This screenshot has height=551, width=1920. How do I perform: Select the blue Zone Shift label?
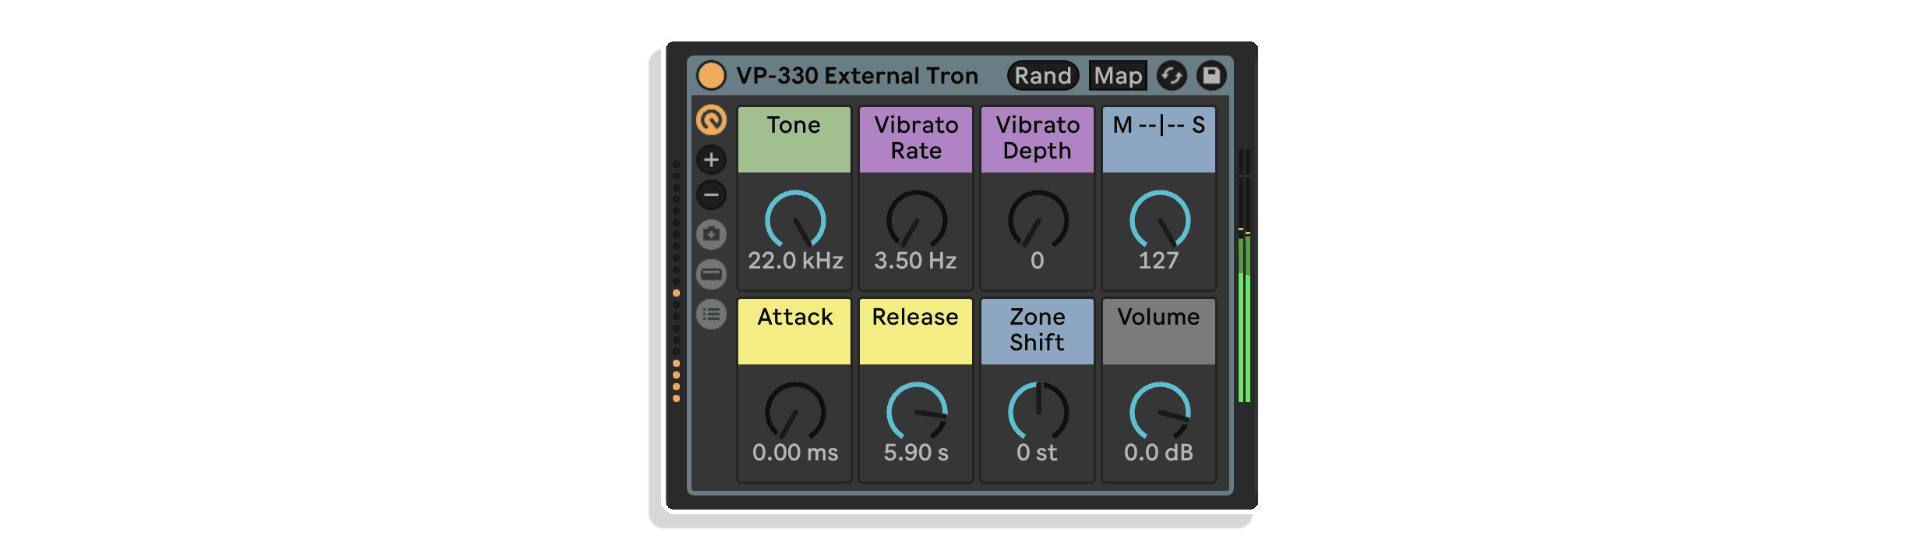click(x=1037, y=331)
